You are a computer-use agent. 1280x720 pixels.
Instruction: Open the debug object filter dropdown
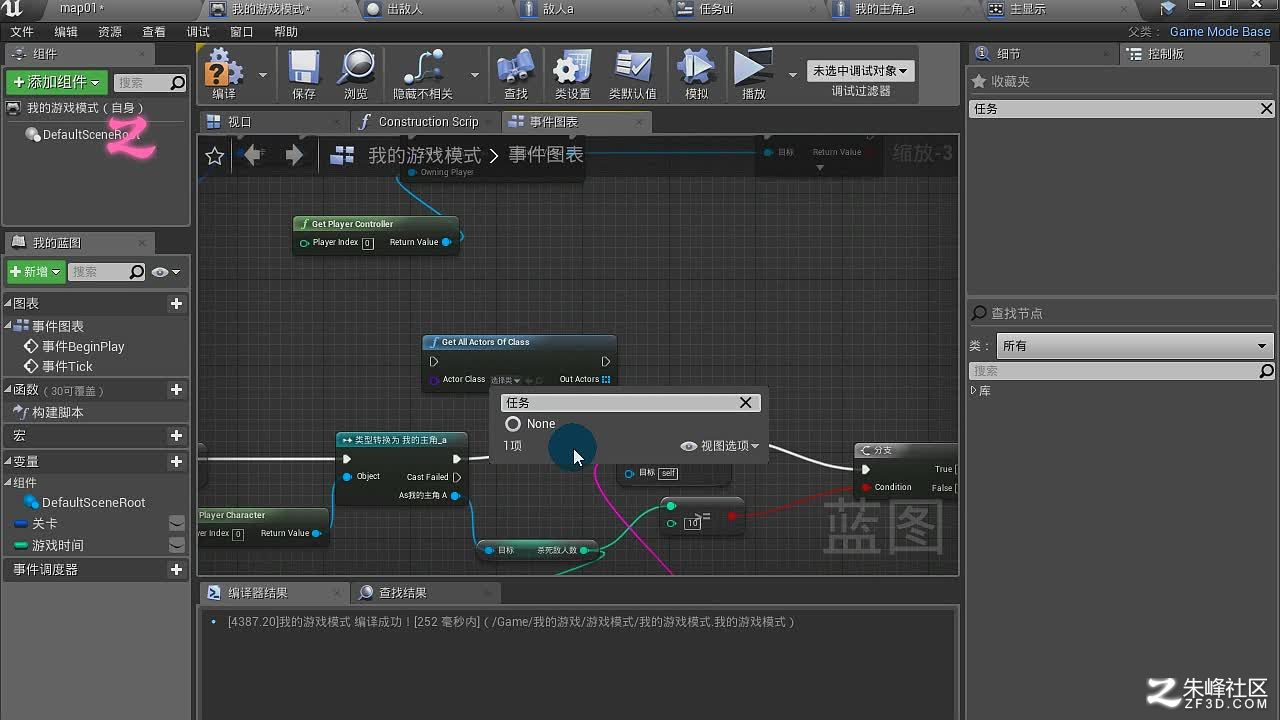861,71
